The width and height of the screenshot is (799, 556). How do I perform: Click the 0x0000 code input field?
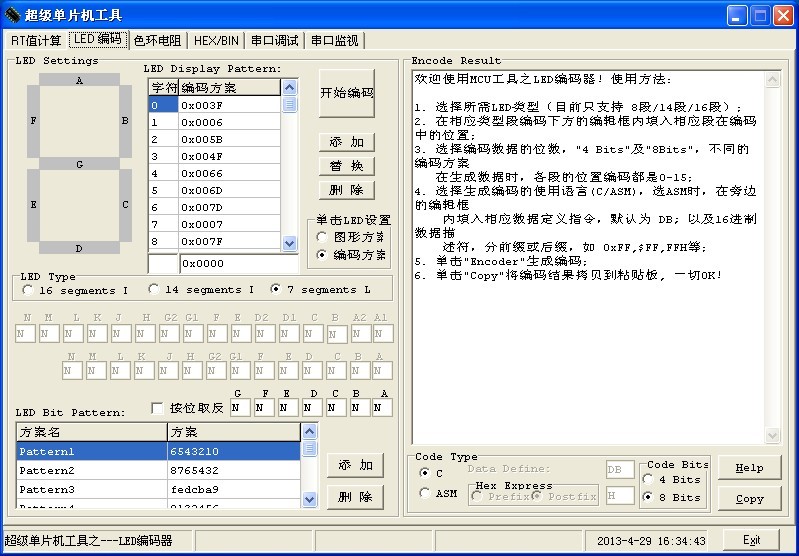238,263
